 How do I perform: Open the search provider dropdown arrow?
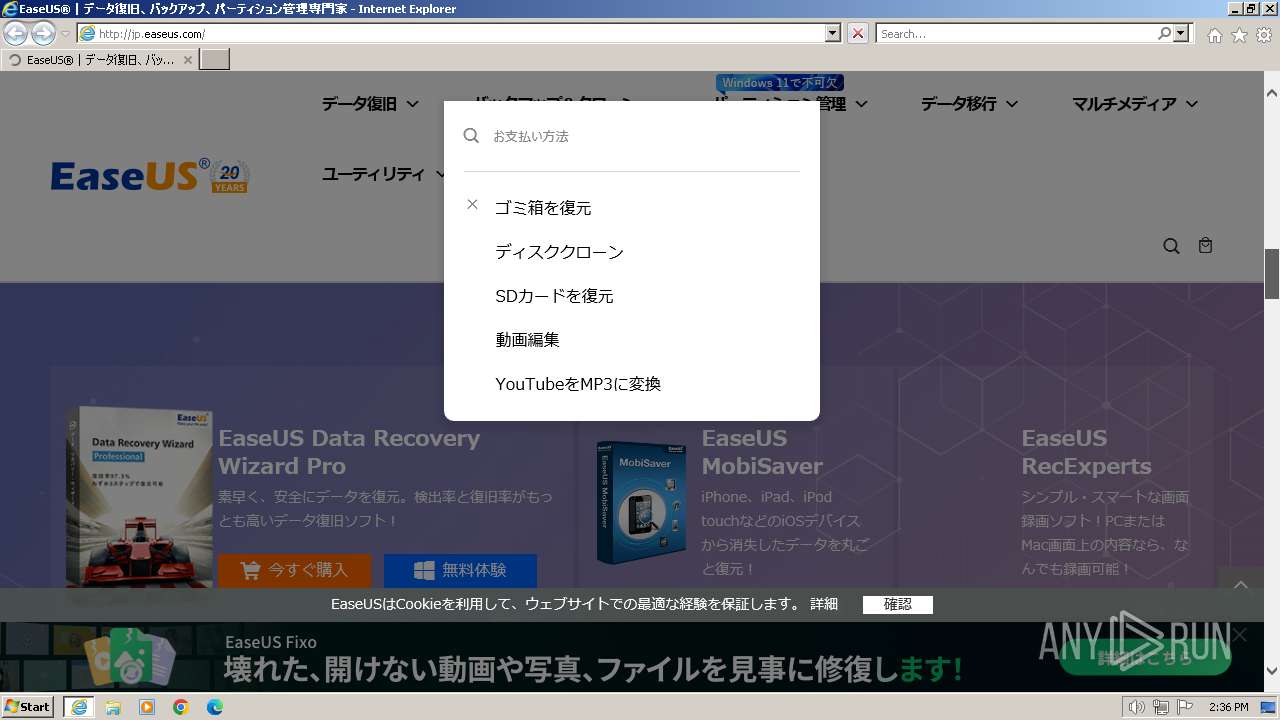point(1182,34)
